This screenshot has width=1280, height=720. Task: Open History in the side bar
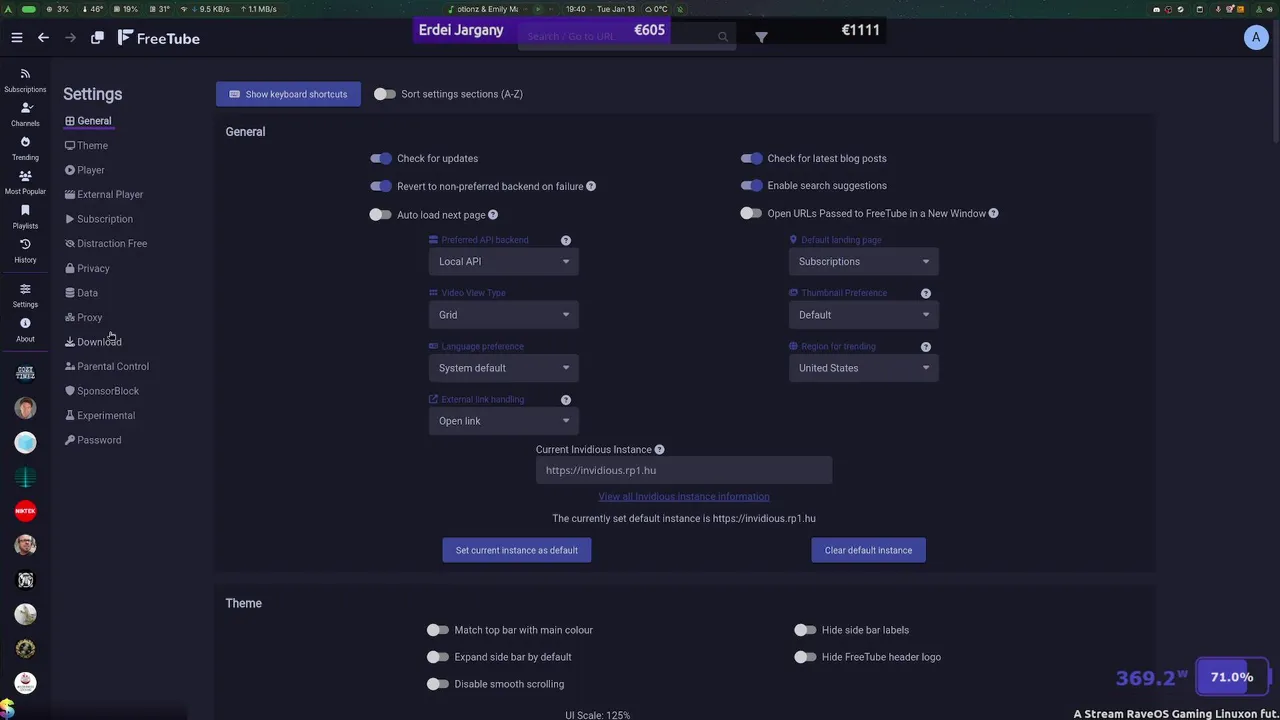25,250
